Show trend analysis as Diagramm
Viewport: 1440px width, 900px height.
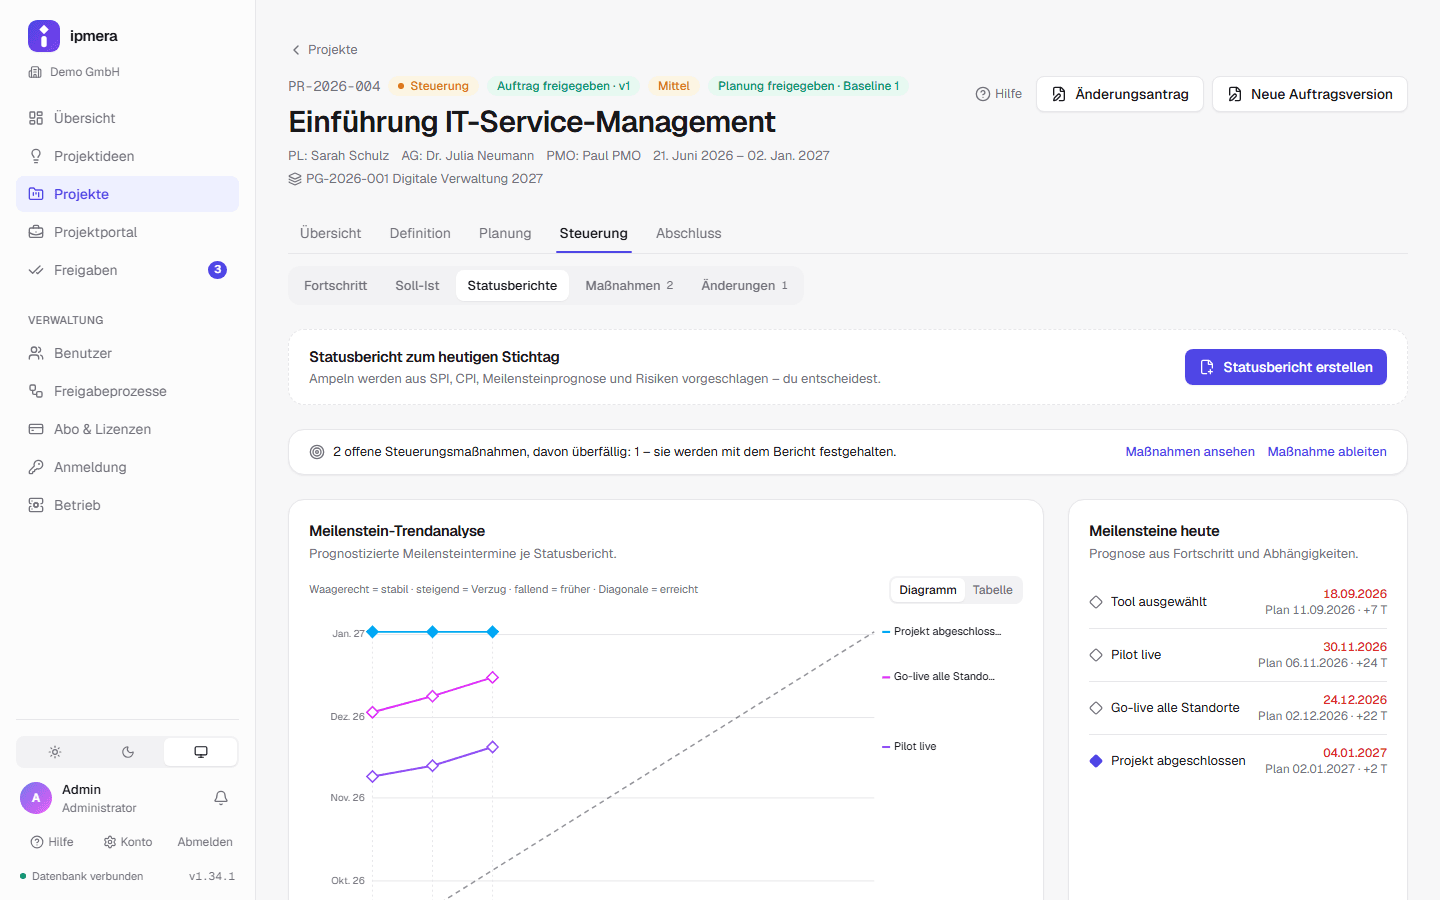[928, 590]
